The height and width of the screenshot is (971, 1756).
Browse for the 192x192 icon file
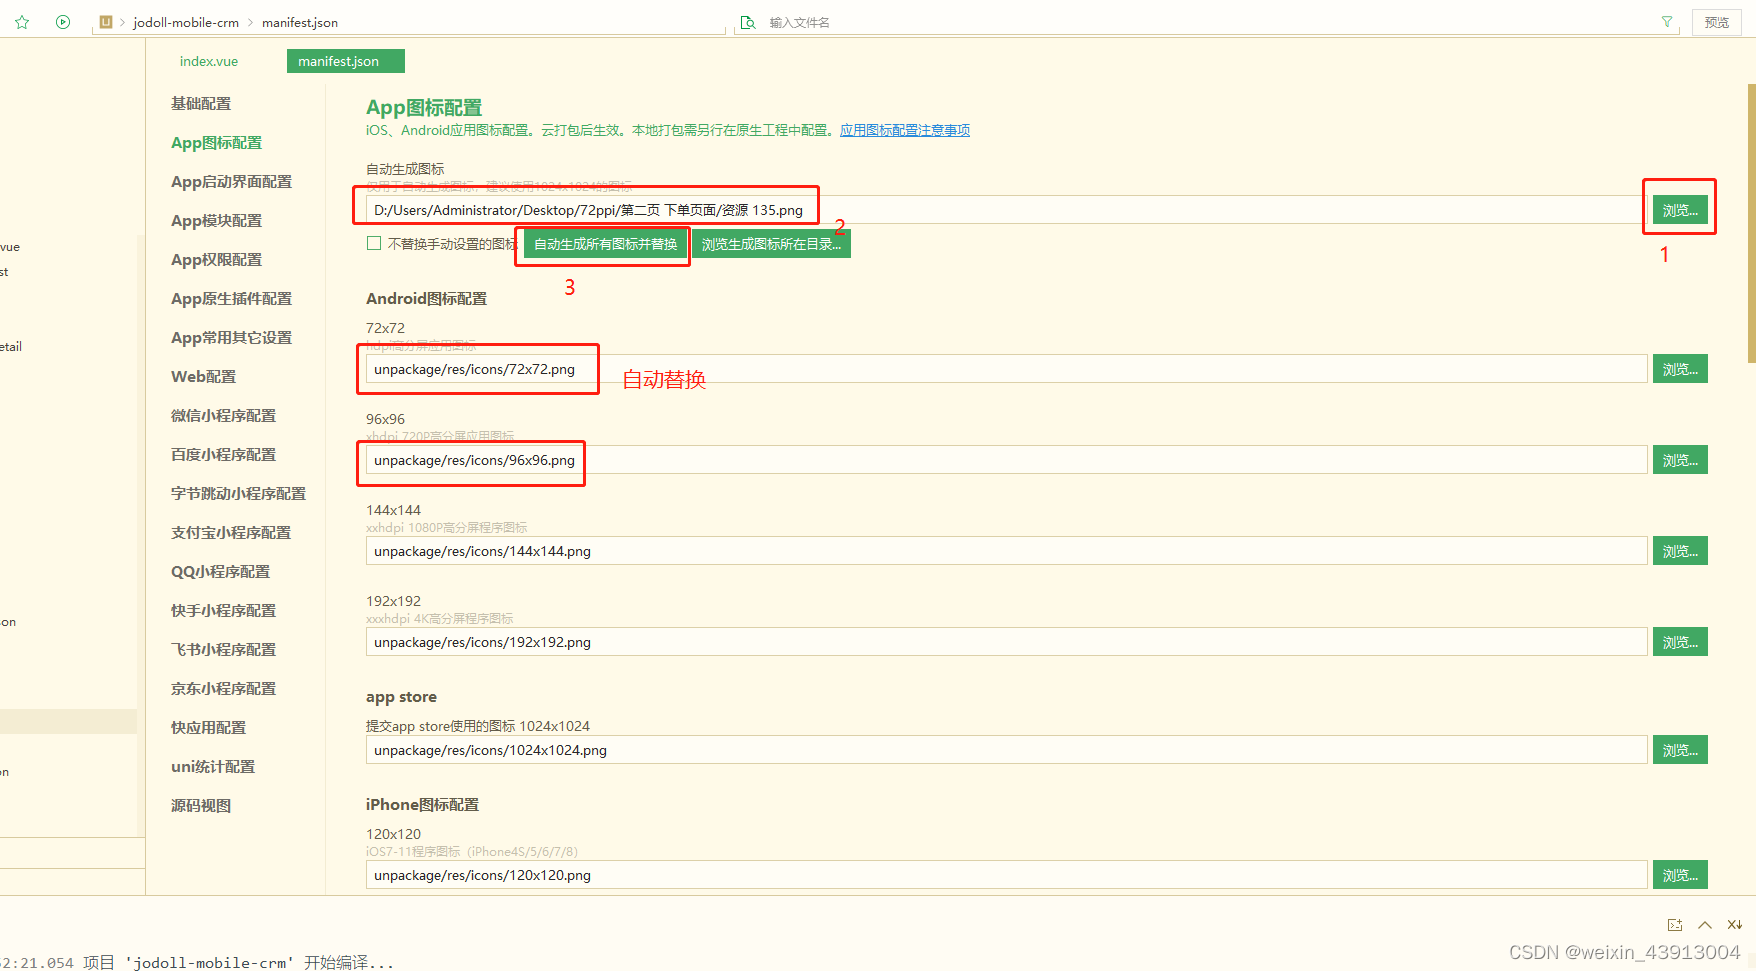tap(1680, 642)
